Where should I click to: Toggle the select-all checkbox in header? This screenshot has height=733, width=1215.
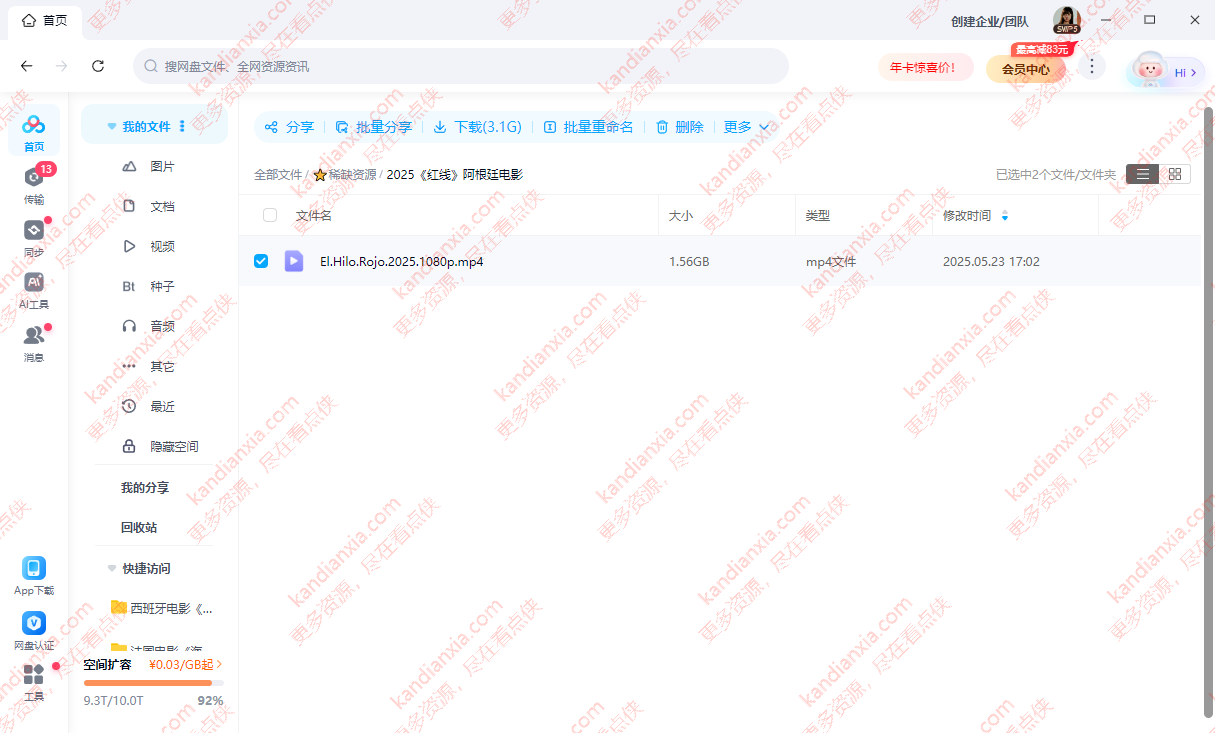click(270, 215)
